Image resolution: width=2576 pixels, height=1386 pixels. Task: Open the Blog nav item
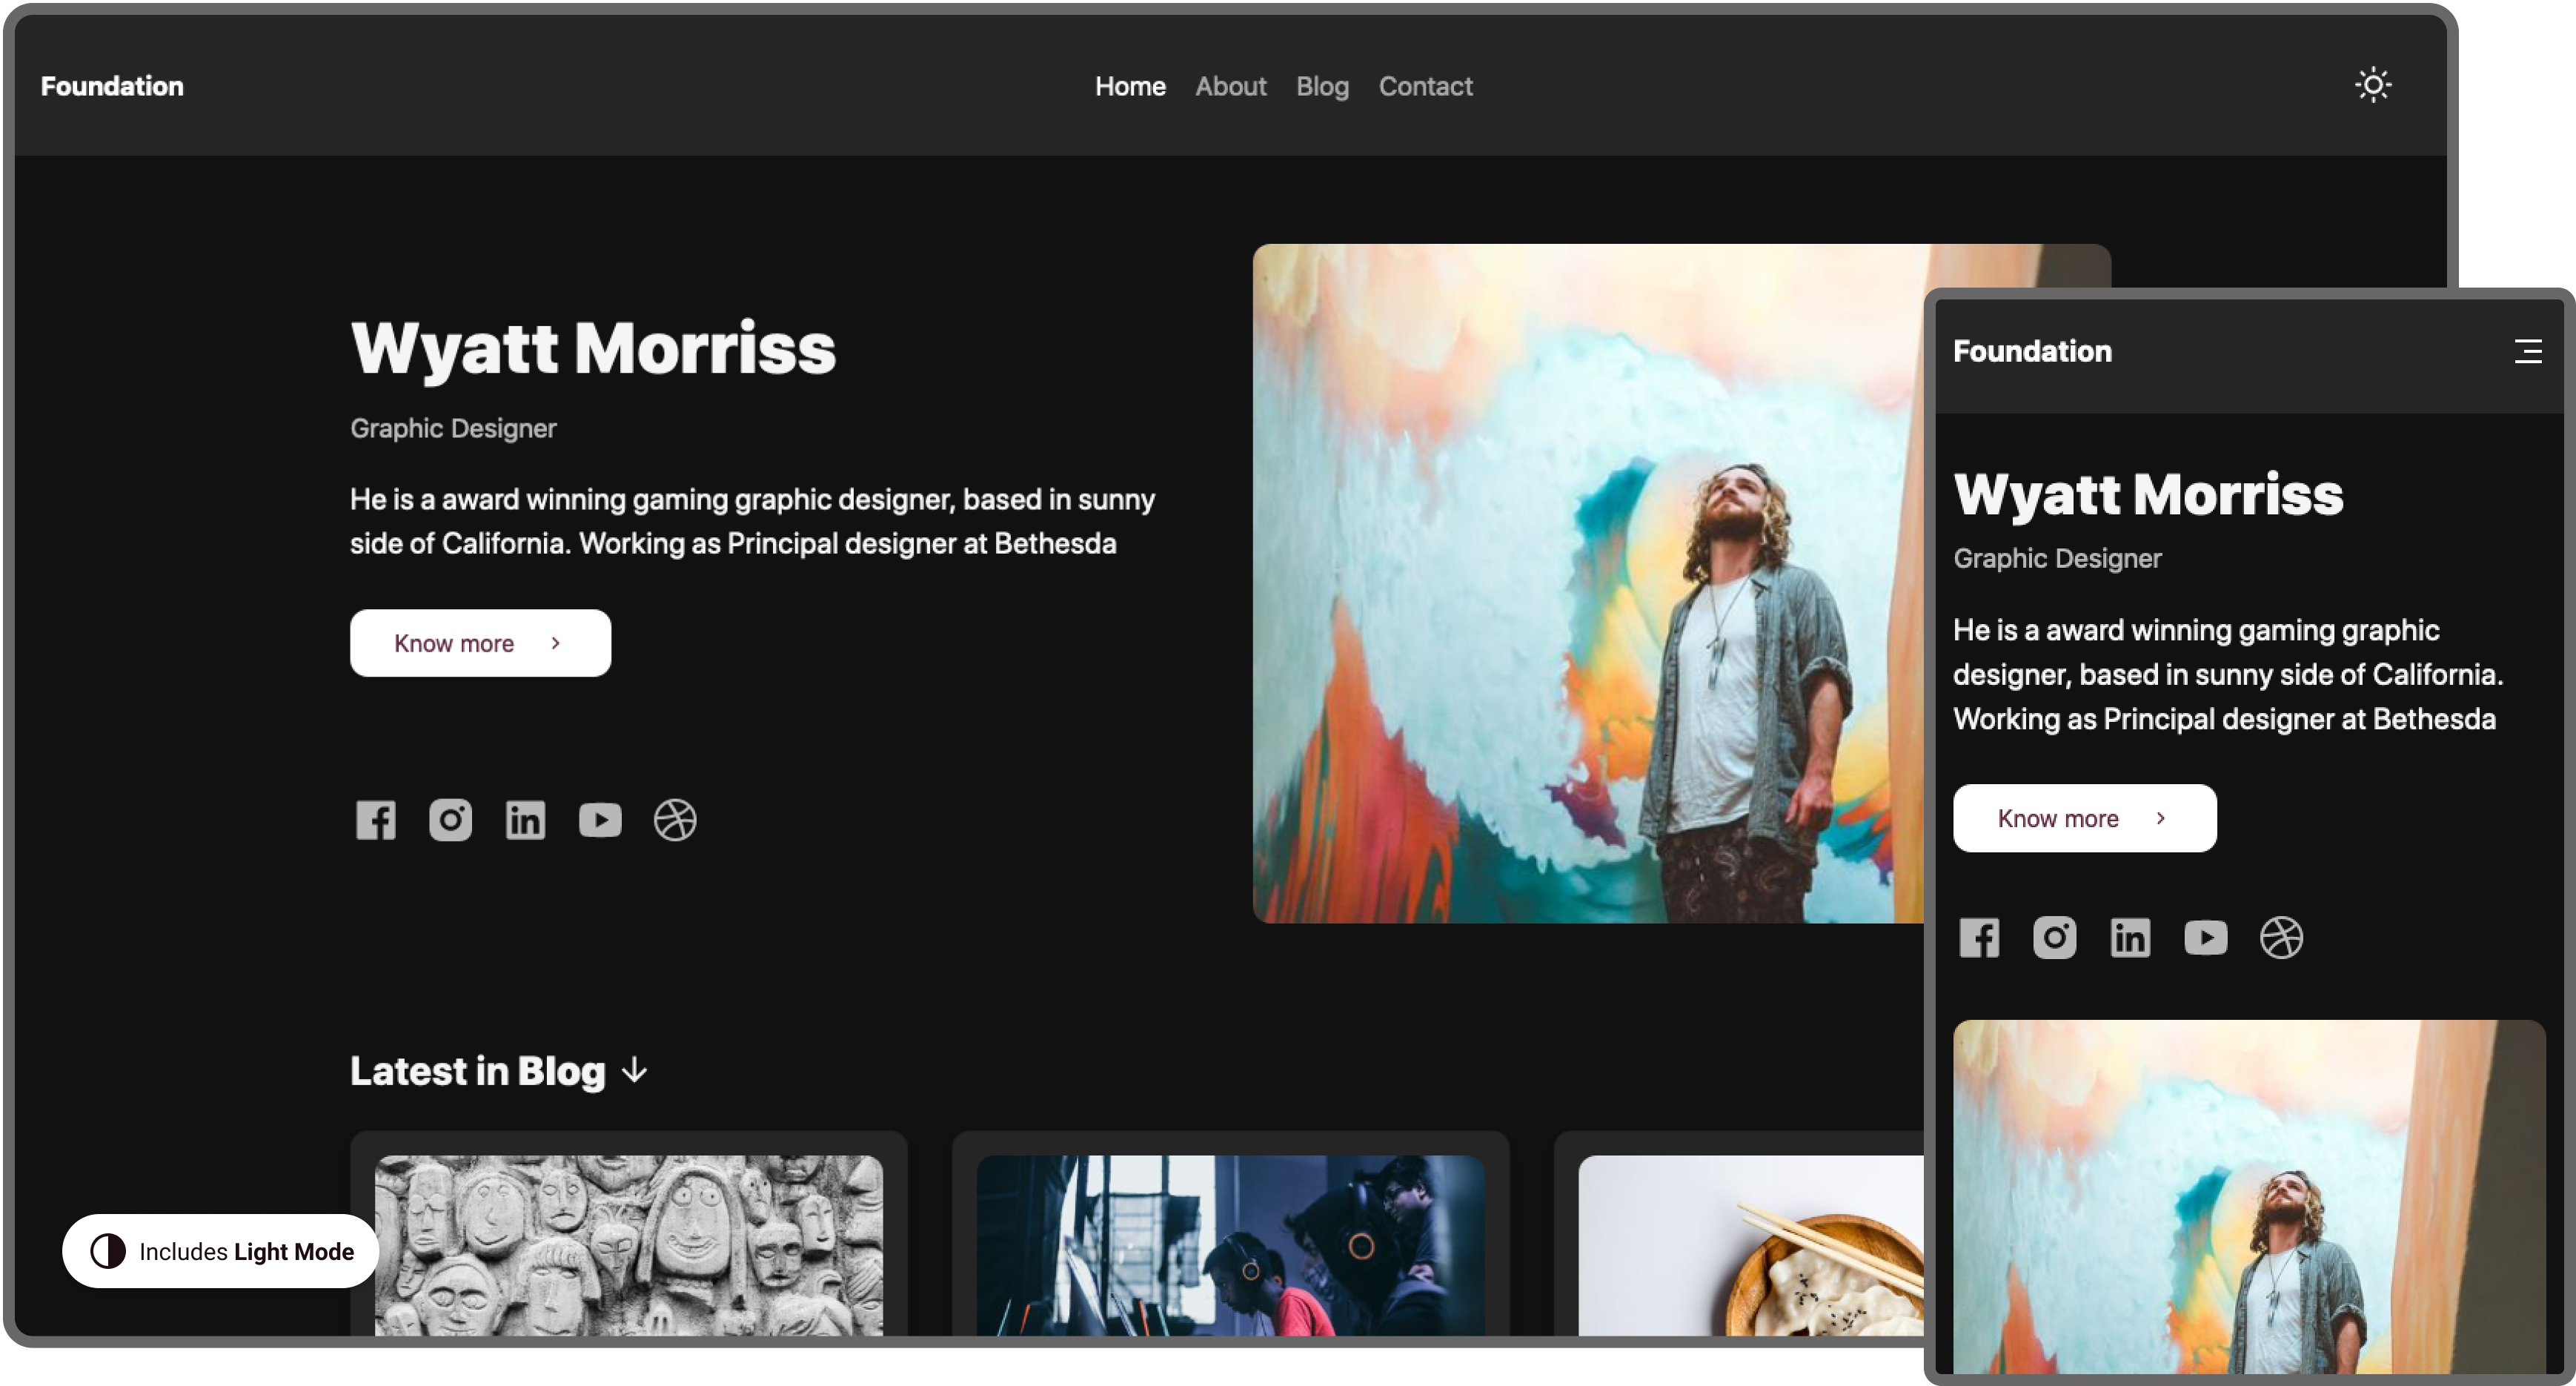click(1322, 86)
